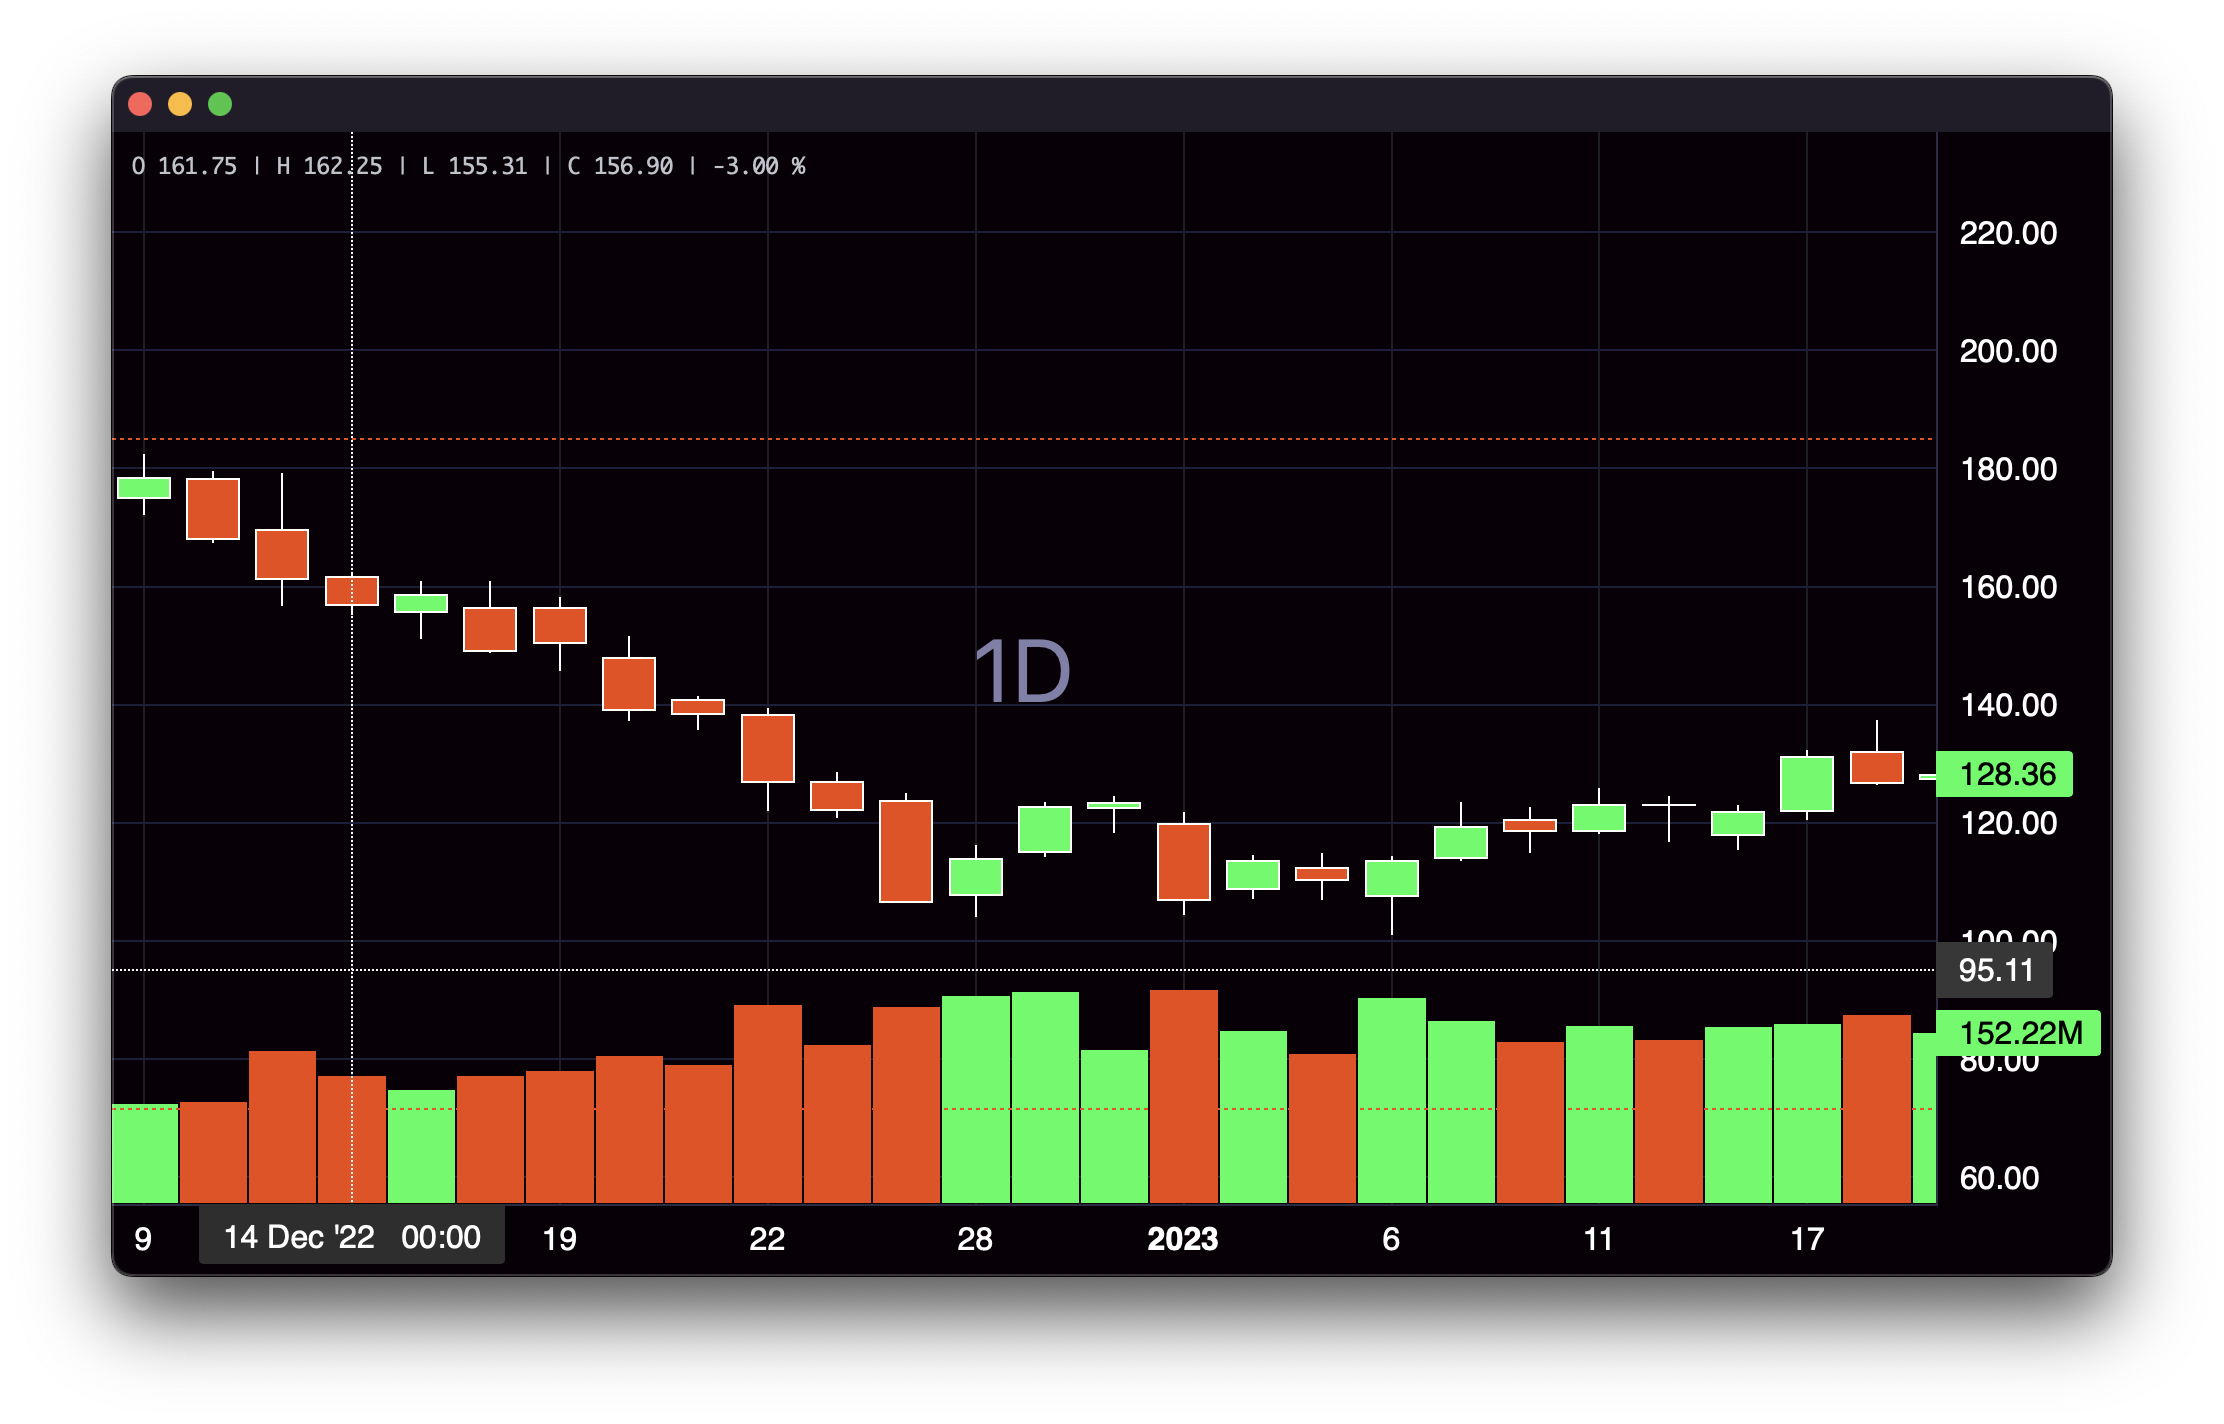Screen dimensions: 2224x1424
Task: Click the gray 95.11 crosshair price label
Action: (1995, 970)
